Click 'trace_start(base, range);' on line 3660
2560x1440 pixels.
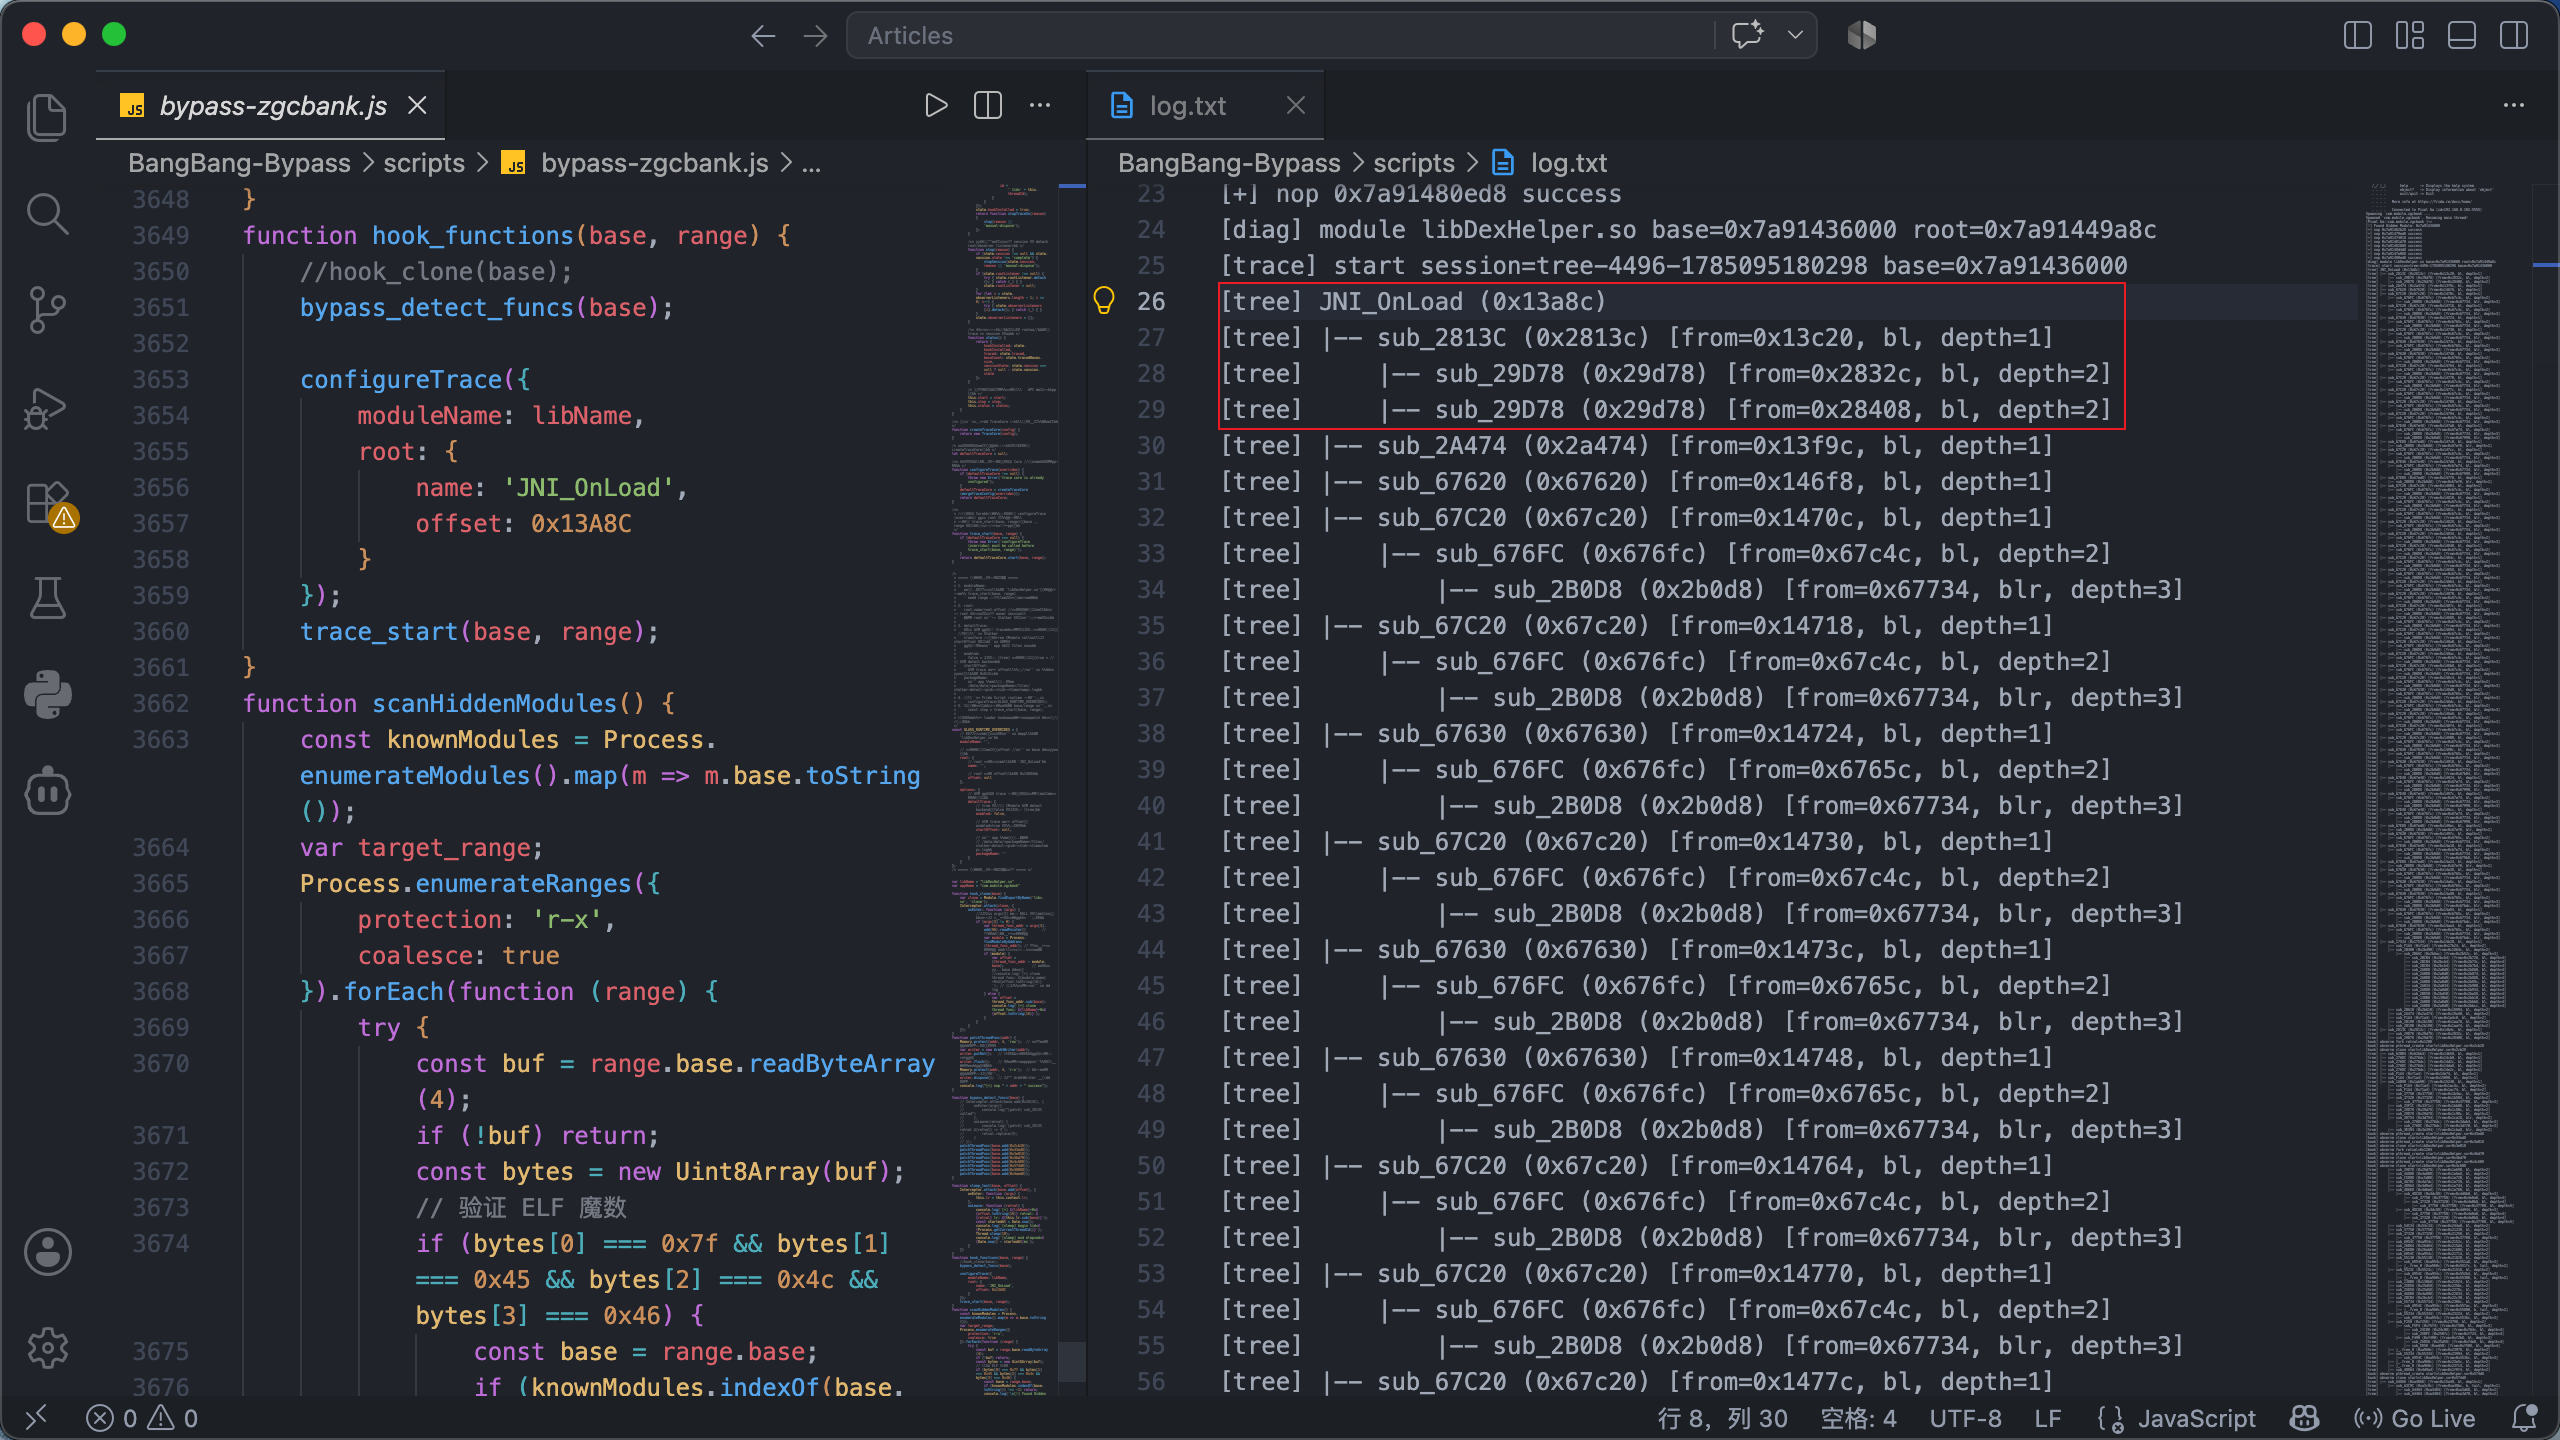click(x=479, y=631)
